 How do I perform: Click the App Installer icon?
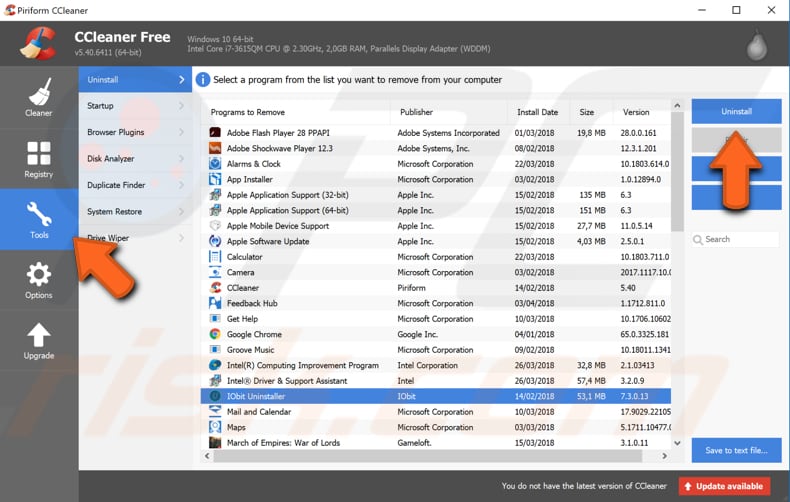(x=215, y=179)
